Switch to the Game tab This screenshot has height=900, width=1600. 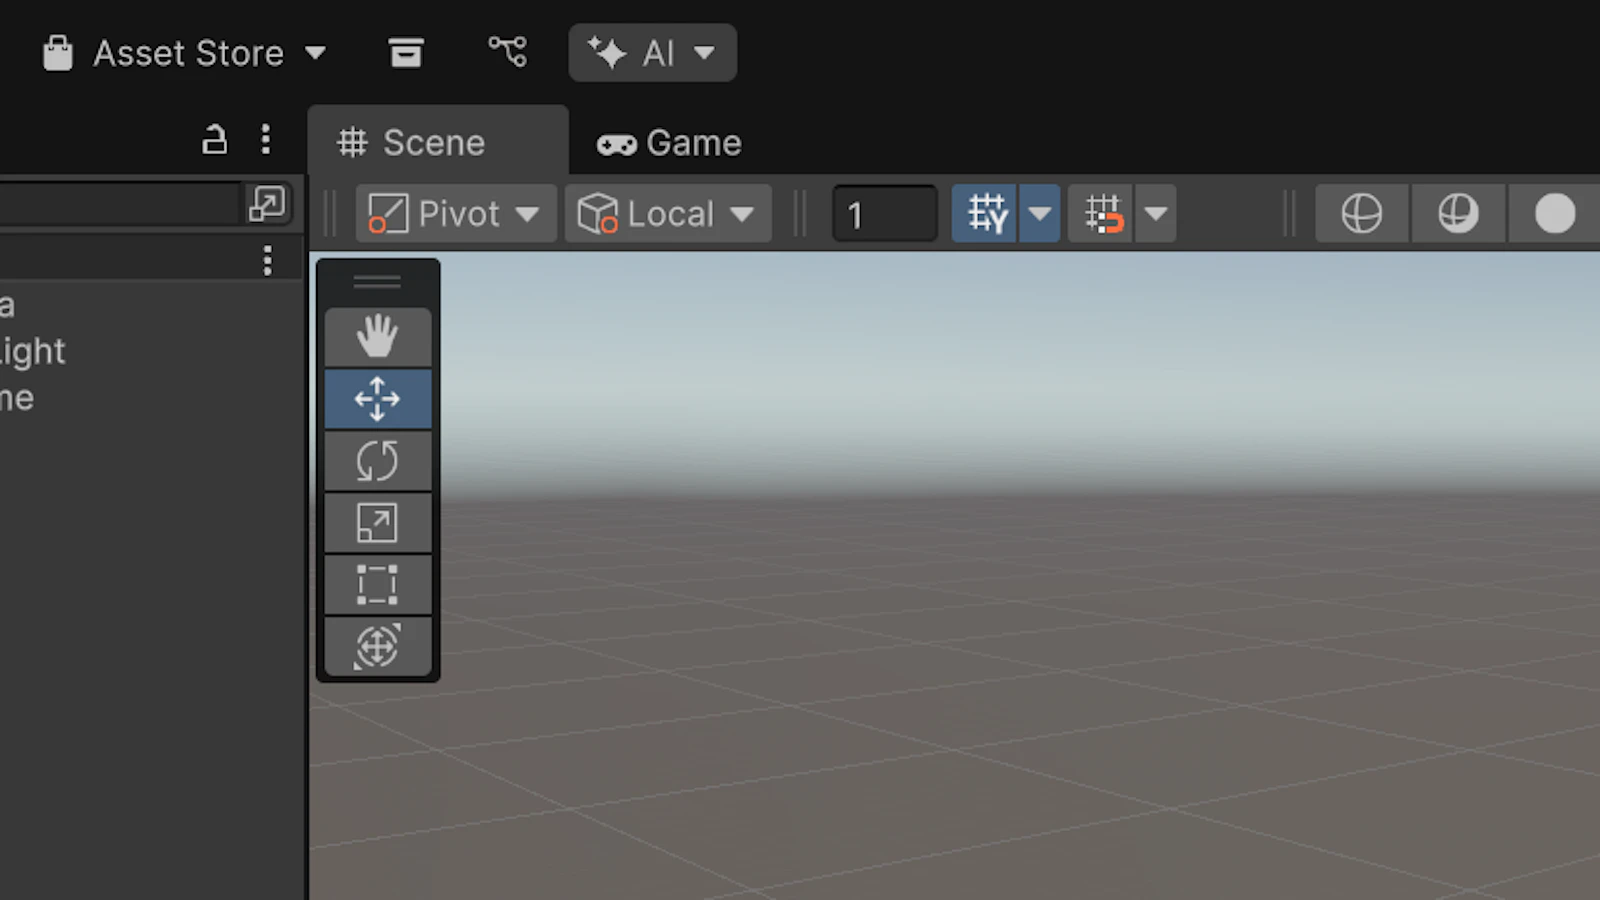click(670, 143)
